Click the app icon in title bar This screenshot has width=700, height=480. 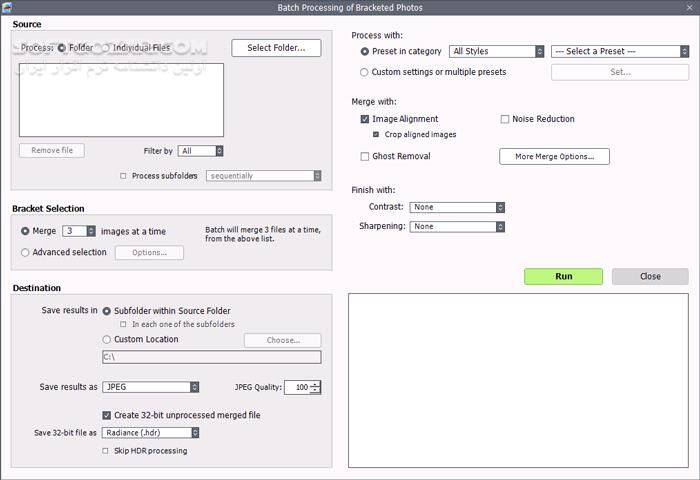(9, 8)
